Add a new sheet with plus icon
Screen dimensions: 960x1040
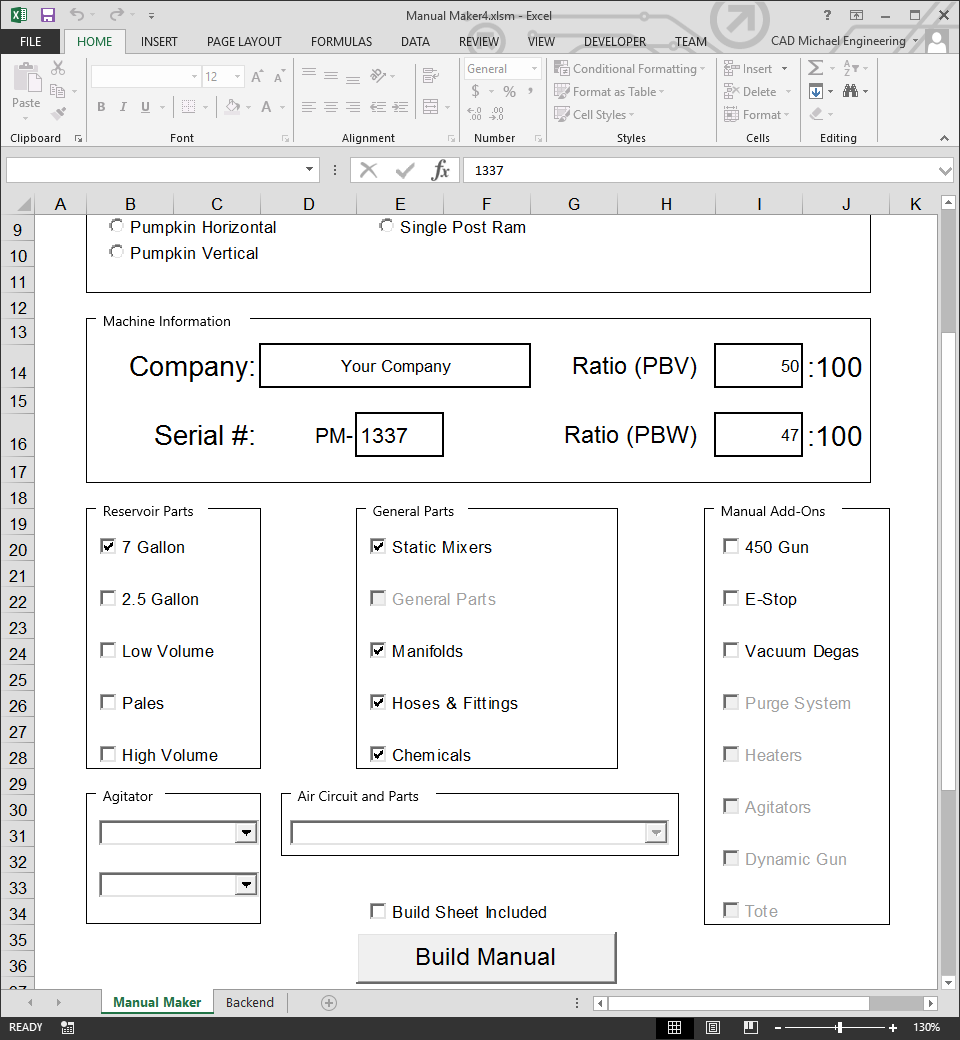click(x=329, y=1002)
